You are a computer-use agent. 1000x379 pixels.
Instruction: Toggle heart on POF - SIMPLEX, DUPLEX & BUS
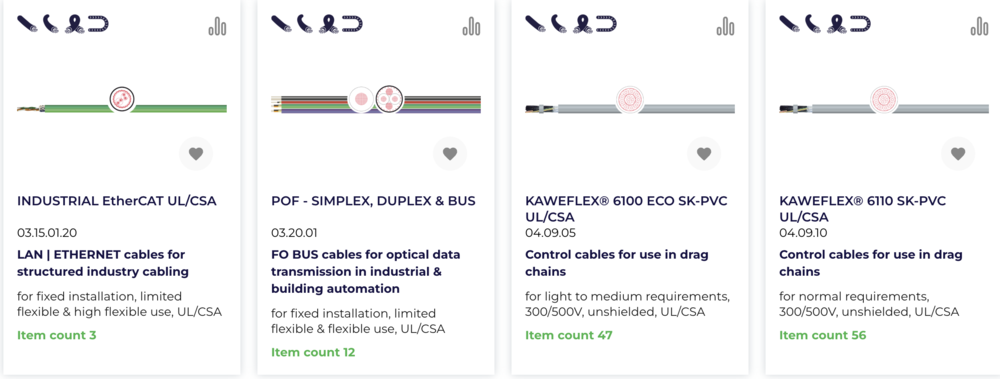450,154
